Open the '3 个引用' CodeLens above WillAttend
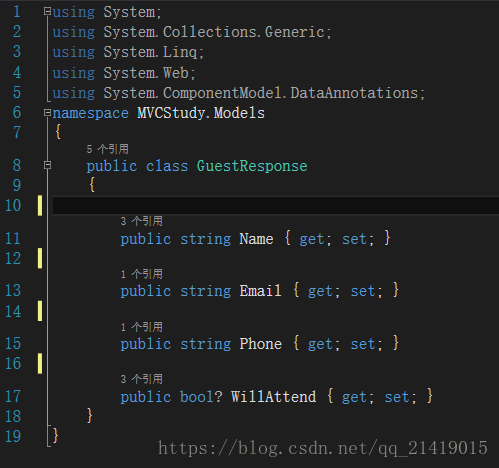 coord(142,379)
